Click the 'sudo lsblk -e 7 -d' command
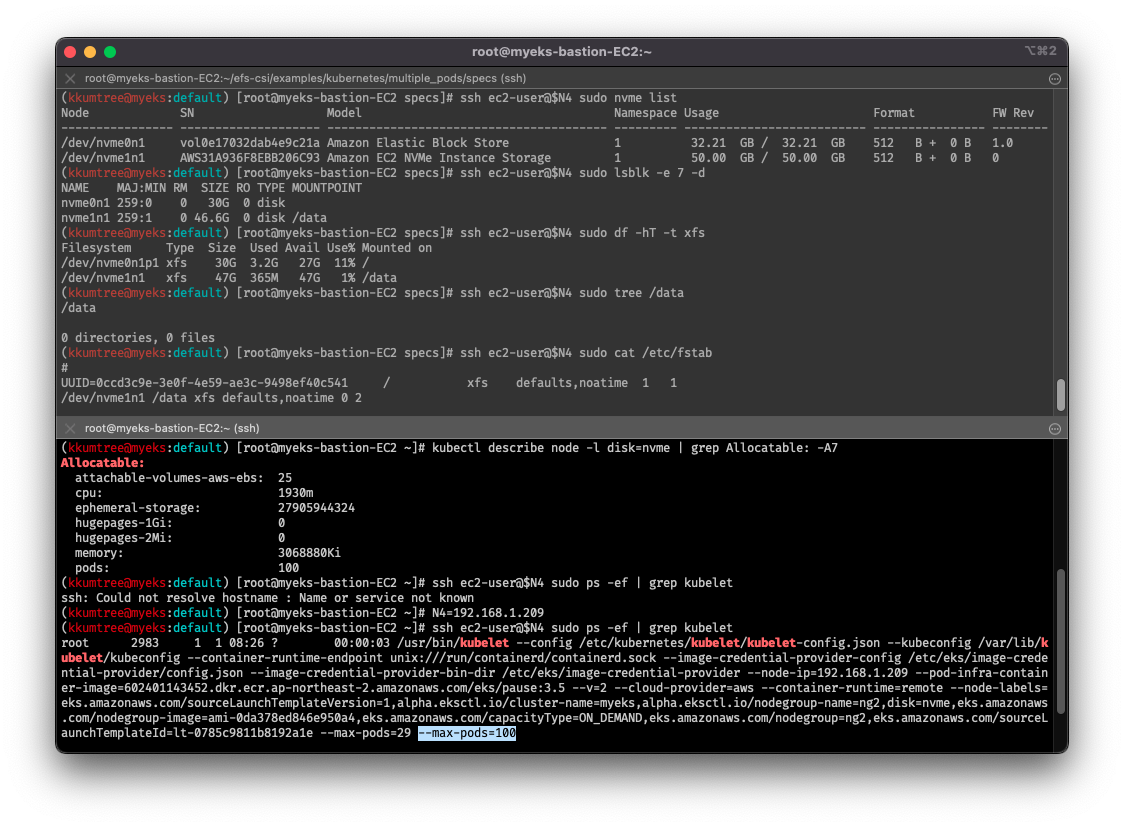1124x827 pixels. (642, 173)
